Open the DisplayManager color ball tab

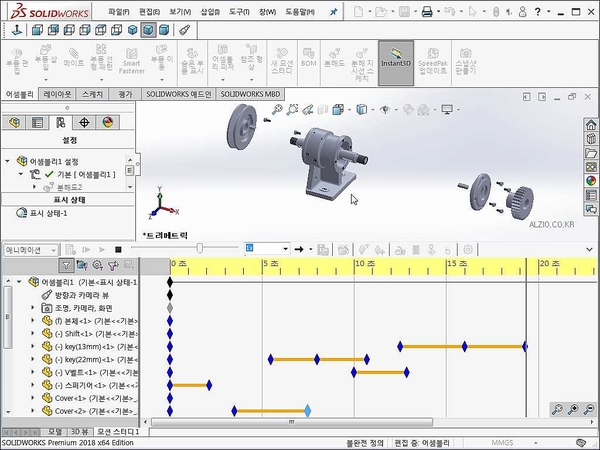(x=108, y=122)
